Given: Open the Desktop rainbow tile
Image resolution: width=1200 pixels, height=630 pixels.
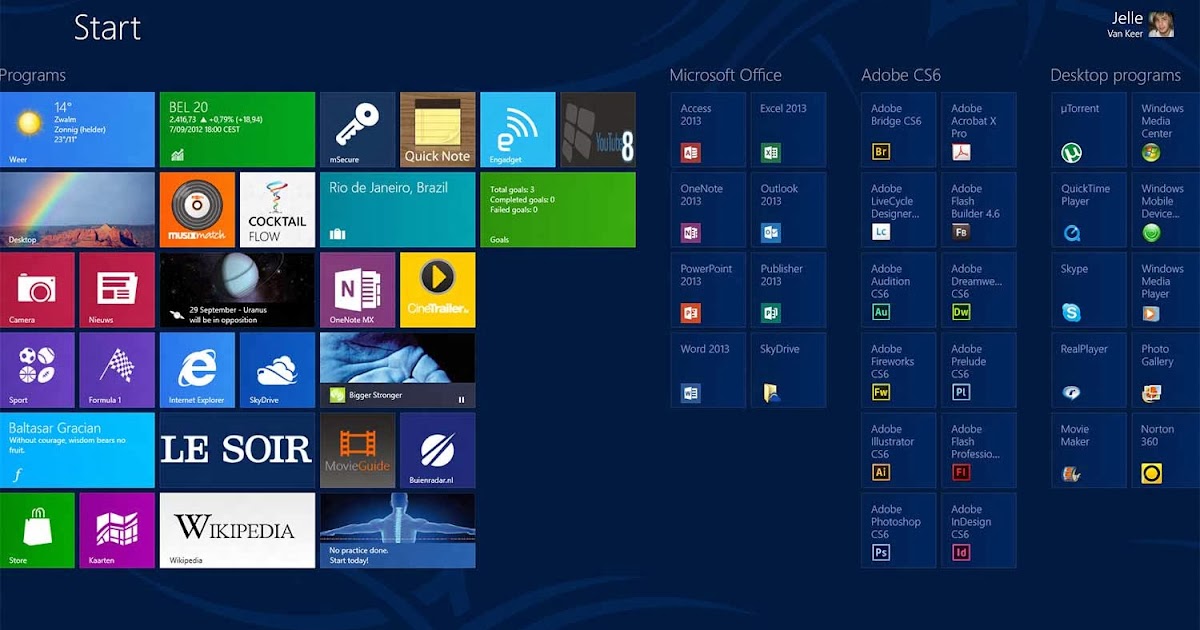Looking at the screenshot, I should point(77,210).
